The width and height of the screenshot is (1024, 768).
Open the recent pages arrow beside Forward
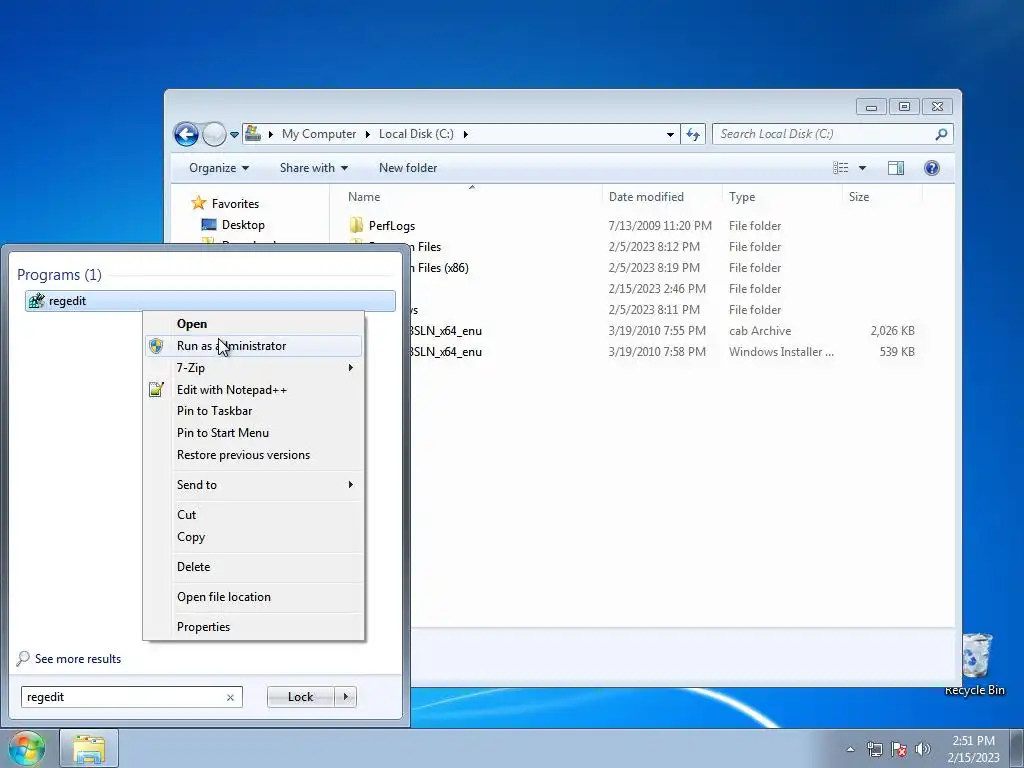click(x=234, y=135)
